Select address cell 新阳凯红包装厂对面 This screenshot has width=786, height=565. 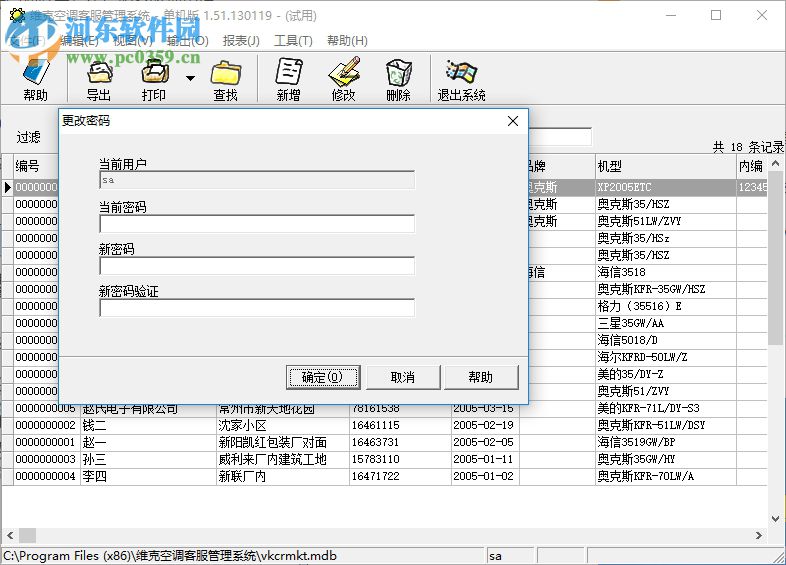tap(282, 443)
